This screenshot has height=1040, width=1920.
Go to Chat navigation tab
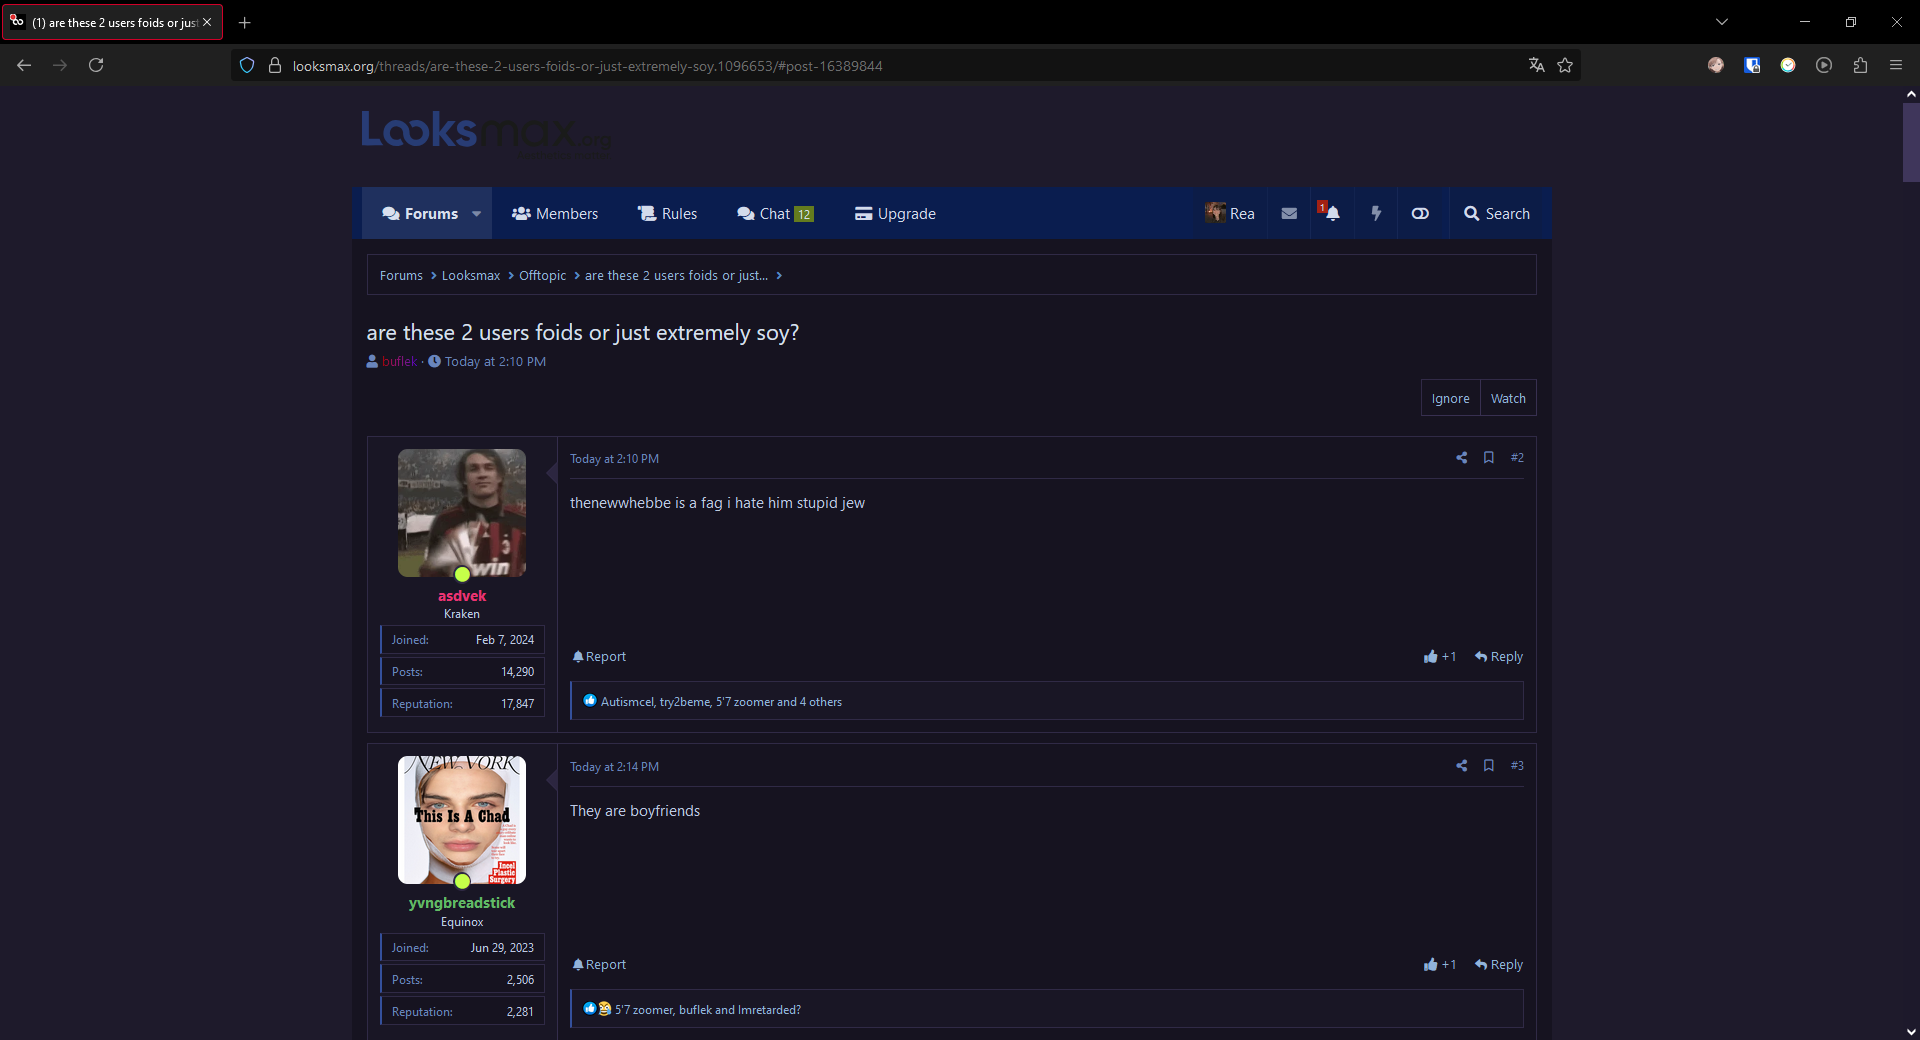pos(775,214)
